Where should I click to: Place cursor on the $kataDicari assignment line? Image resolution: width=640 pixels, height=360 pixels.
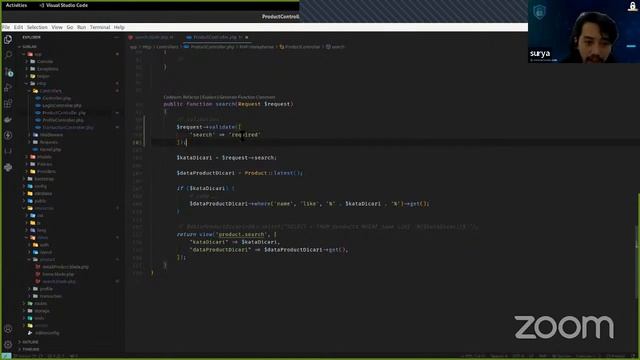(x=227, y=158)
